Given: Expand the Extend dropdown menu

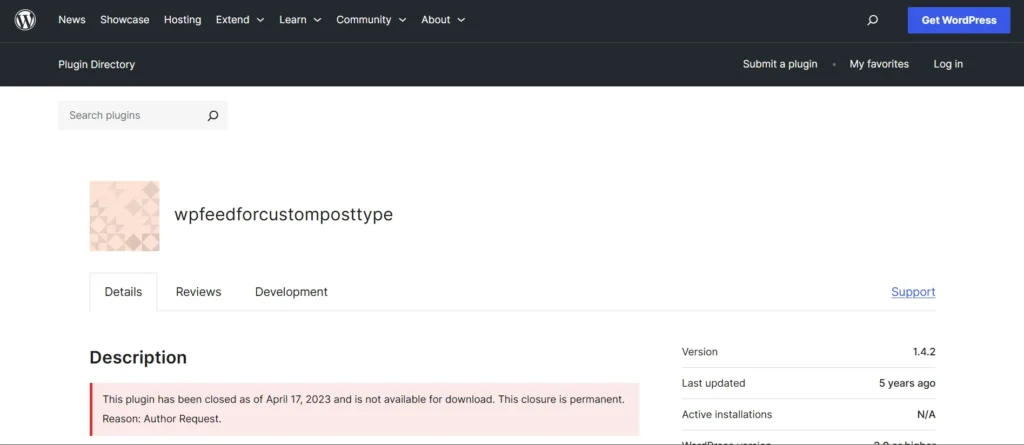Looking at the screenshot, I should tap(240, 20).
